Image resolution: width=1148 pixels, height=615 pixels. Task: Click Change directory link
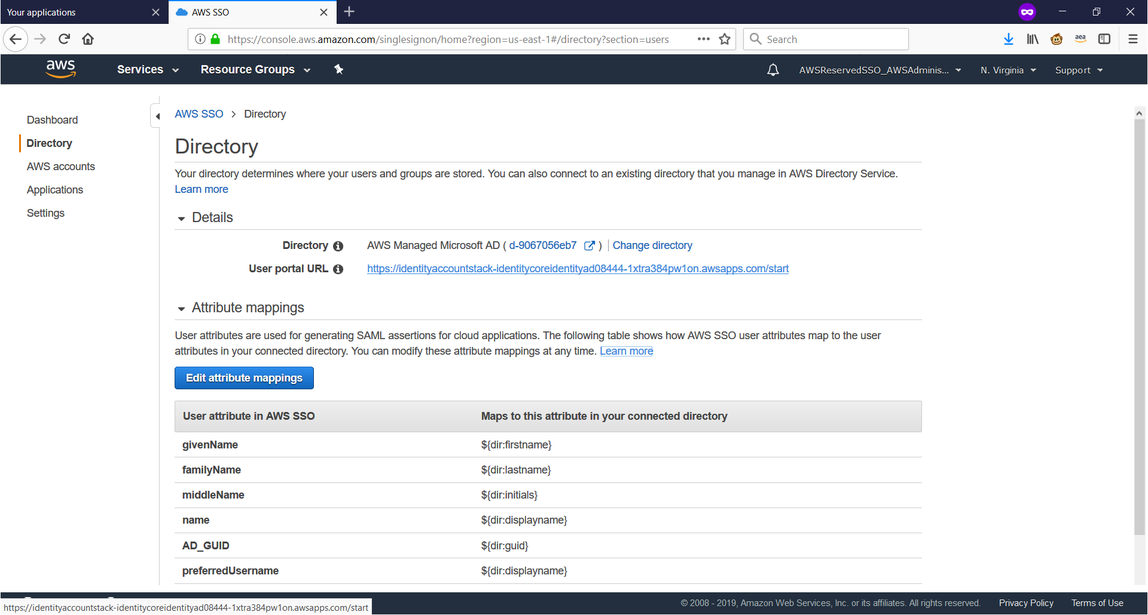[652, 246]
